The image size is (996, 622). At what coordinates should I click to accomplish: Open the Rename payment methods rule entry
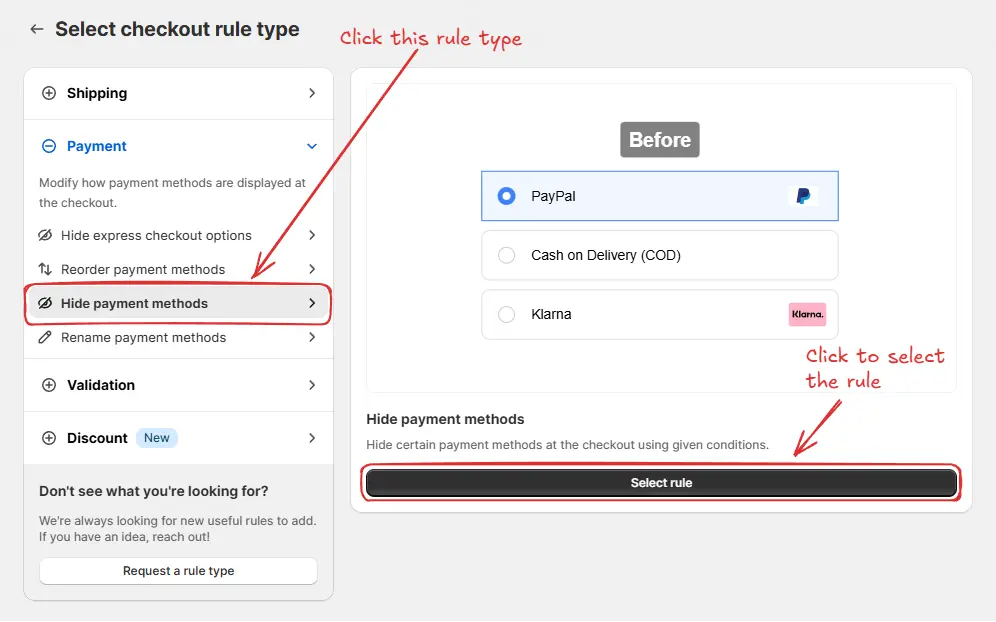[x=178, y=338]
